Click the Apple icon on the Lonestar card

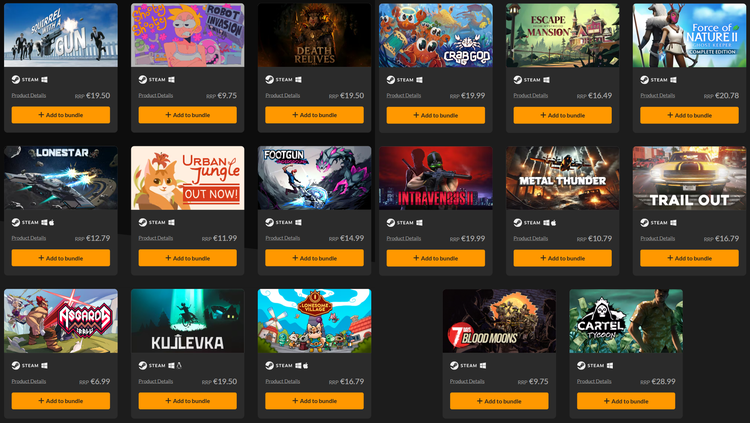52,222
